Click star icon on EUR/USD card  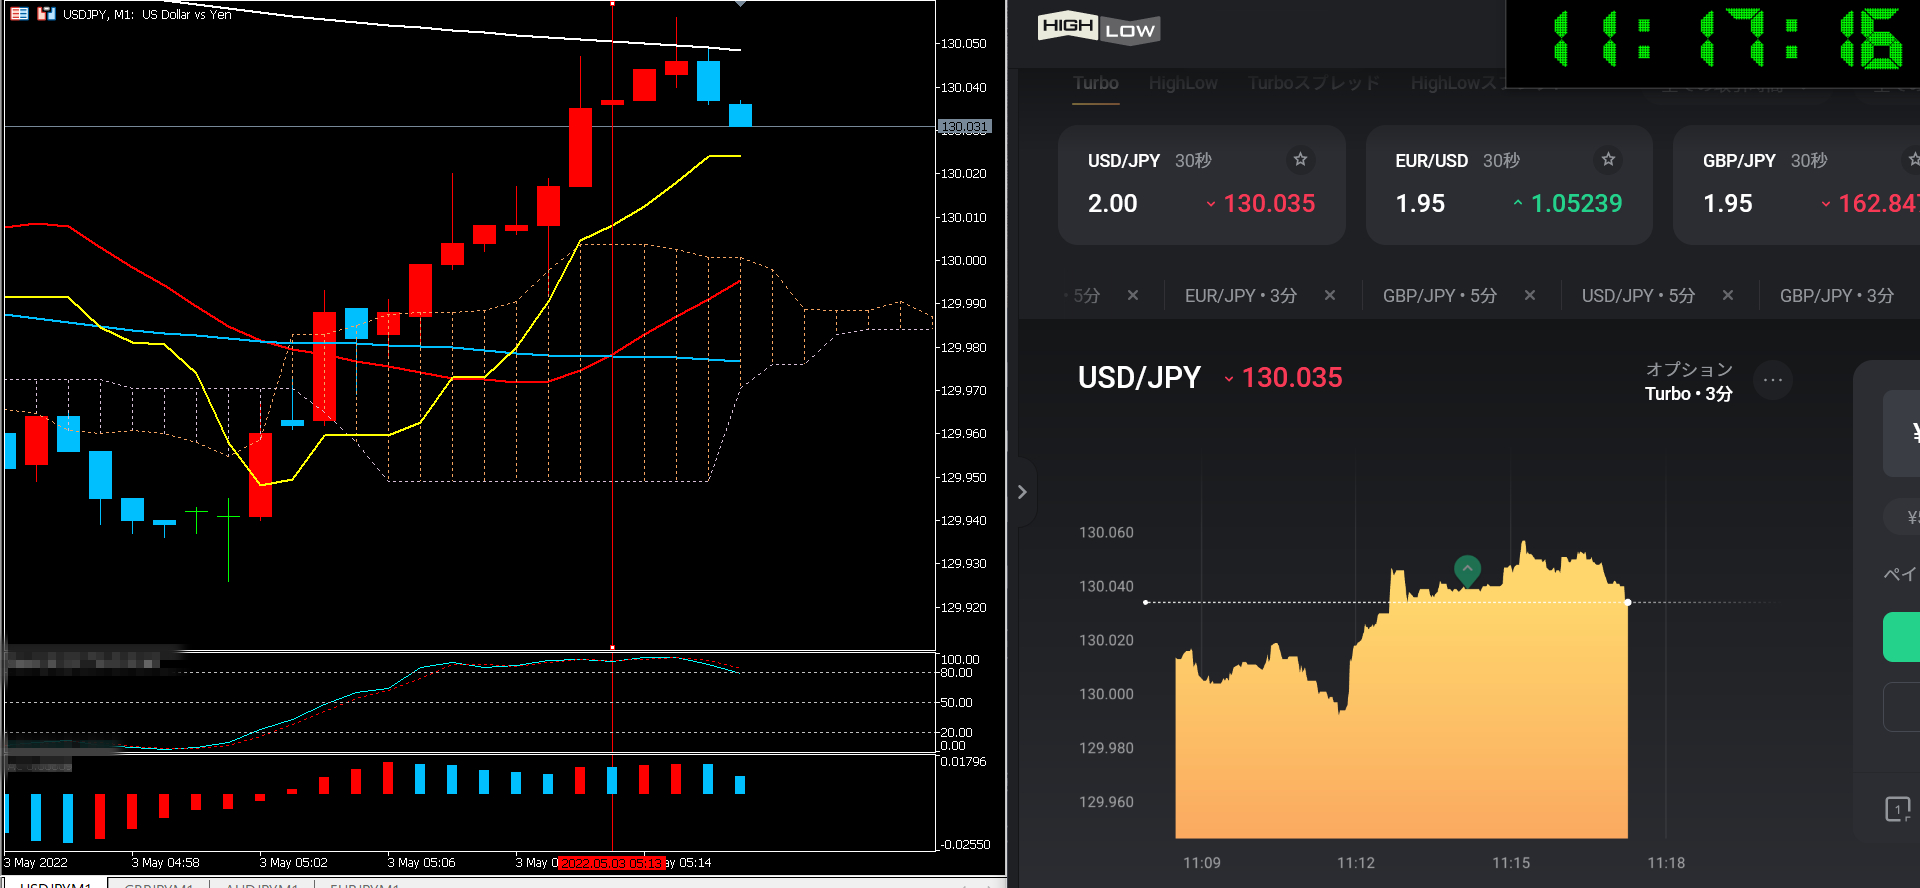tap(1608, 160)
